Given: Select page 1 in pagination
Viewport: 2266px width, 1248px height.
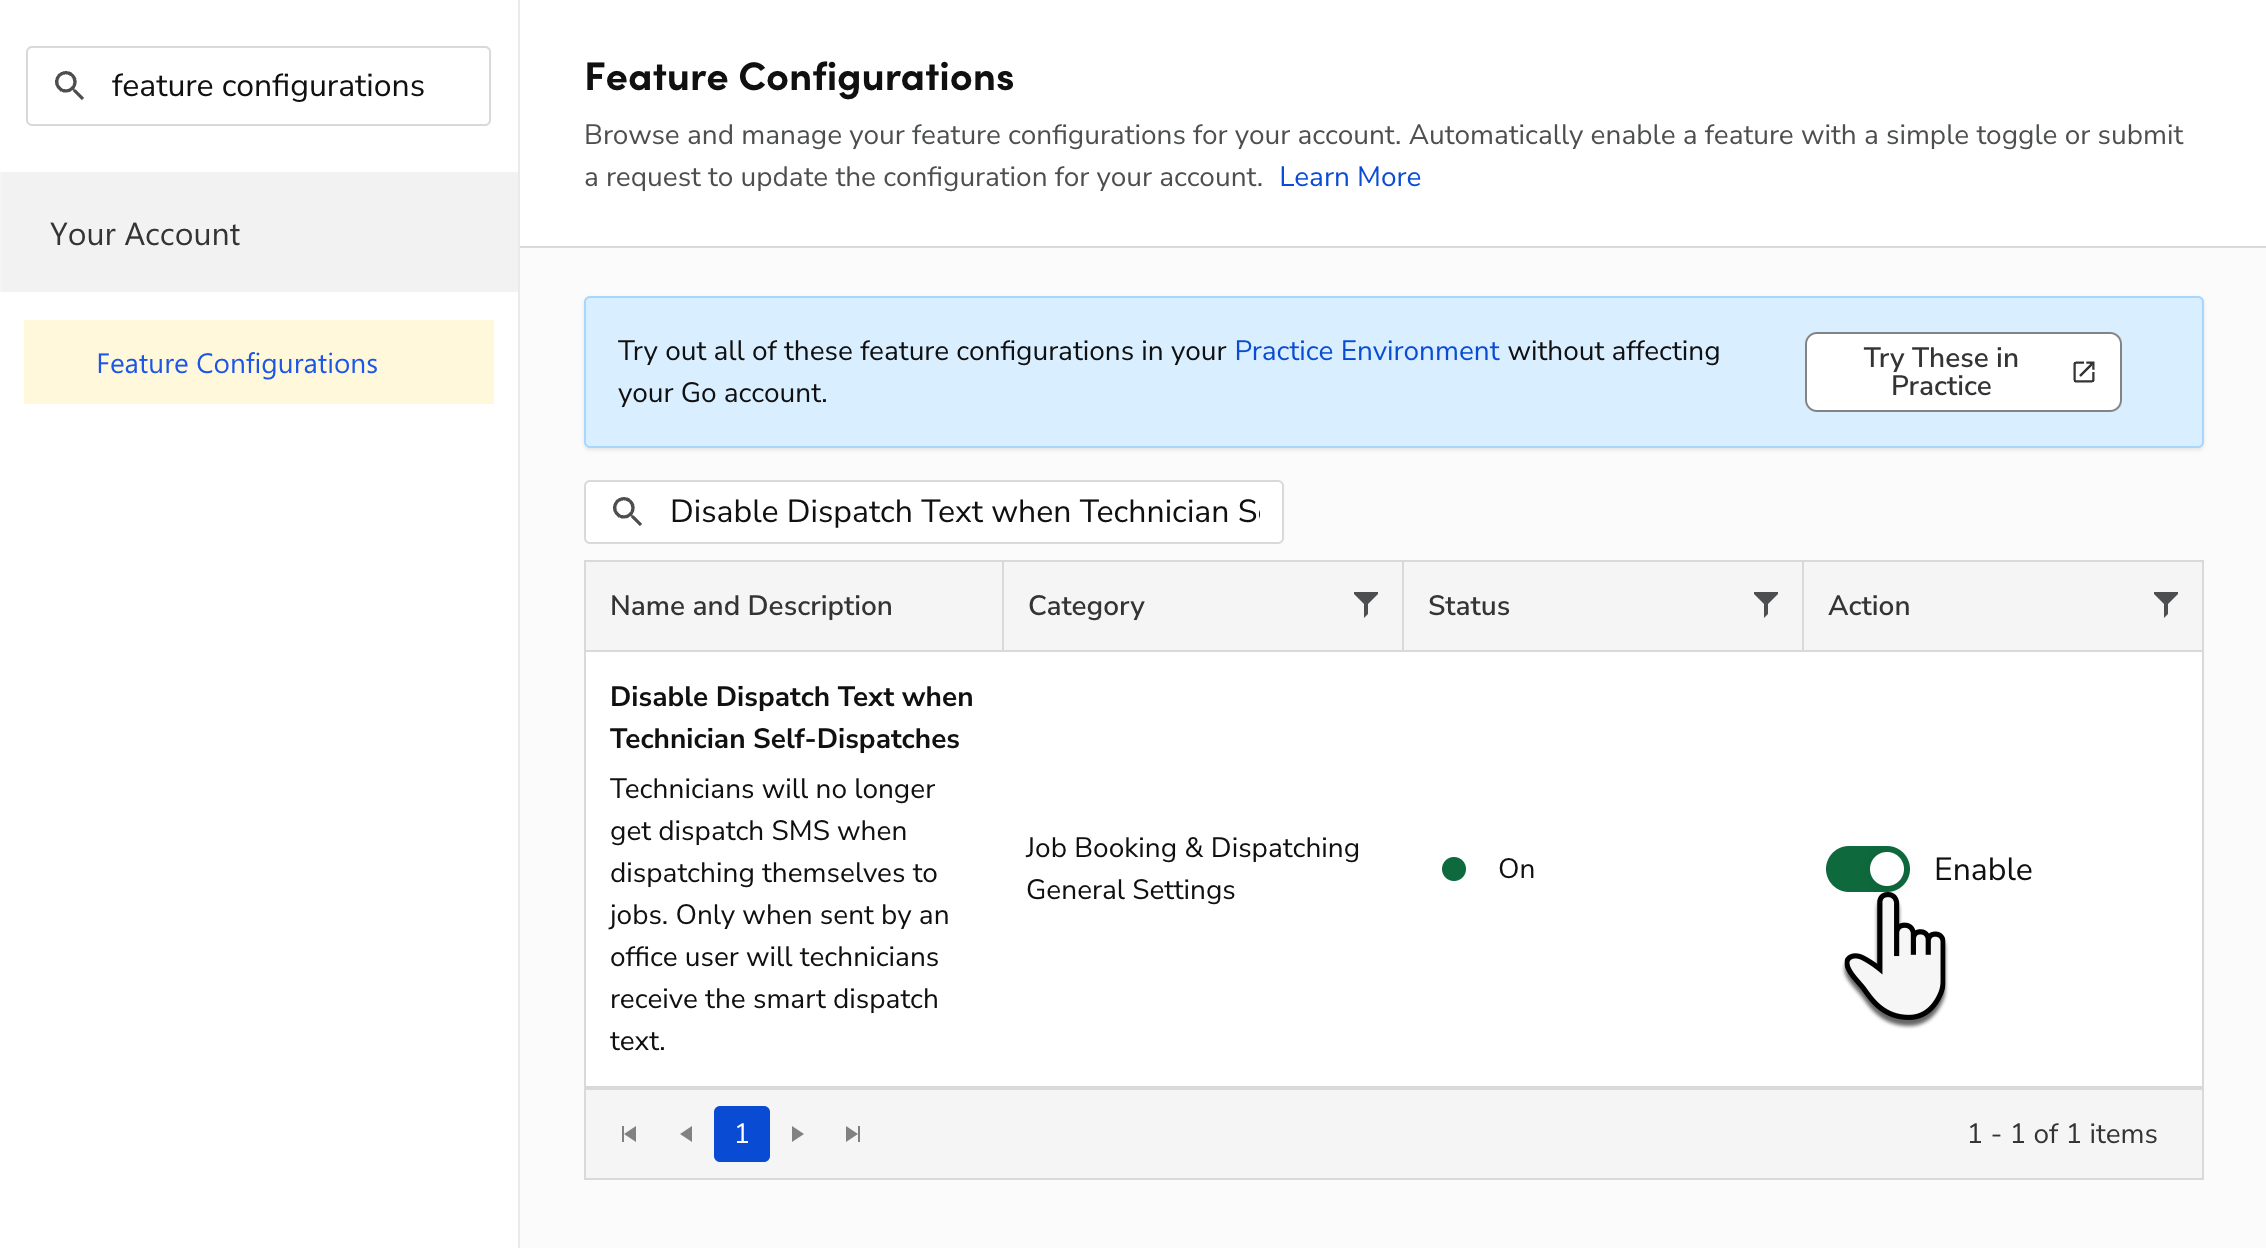Looking at the screenshot, I should click(741, 1133).
